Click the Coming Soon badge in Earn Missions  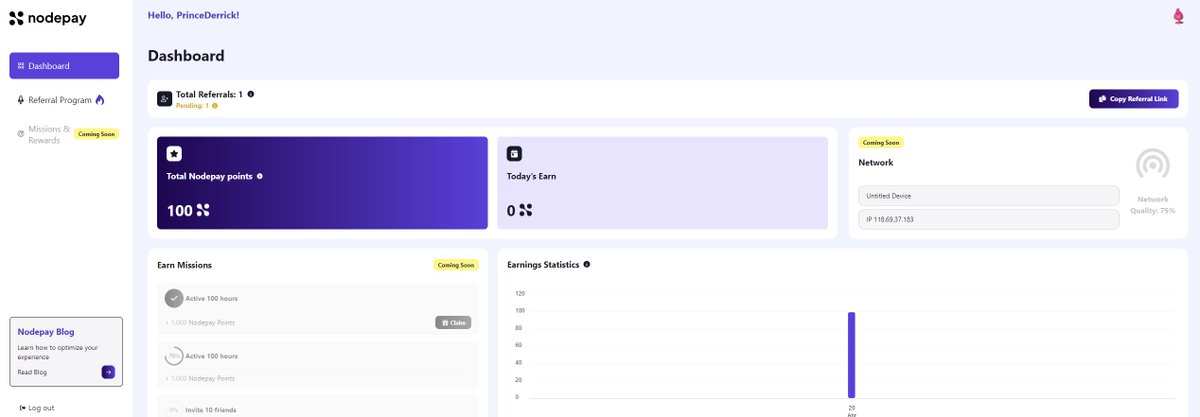(x=454, y=265)
